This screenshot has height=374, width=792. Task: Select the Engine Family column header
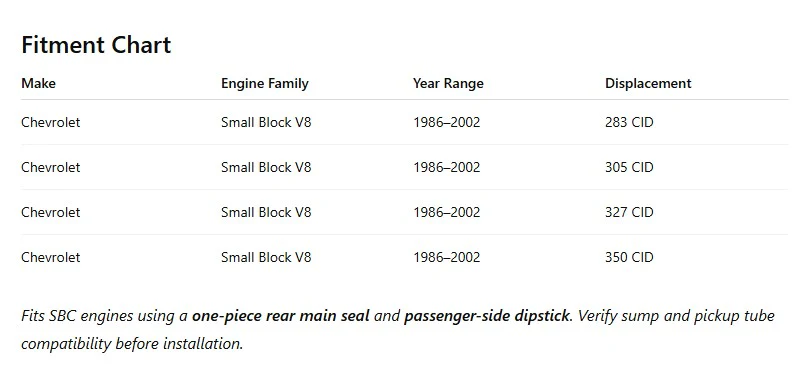pos(265,83)
